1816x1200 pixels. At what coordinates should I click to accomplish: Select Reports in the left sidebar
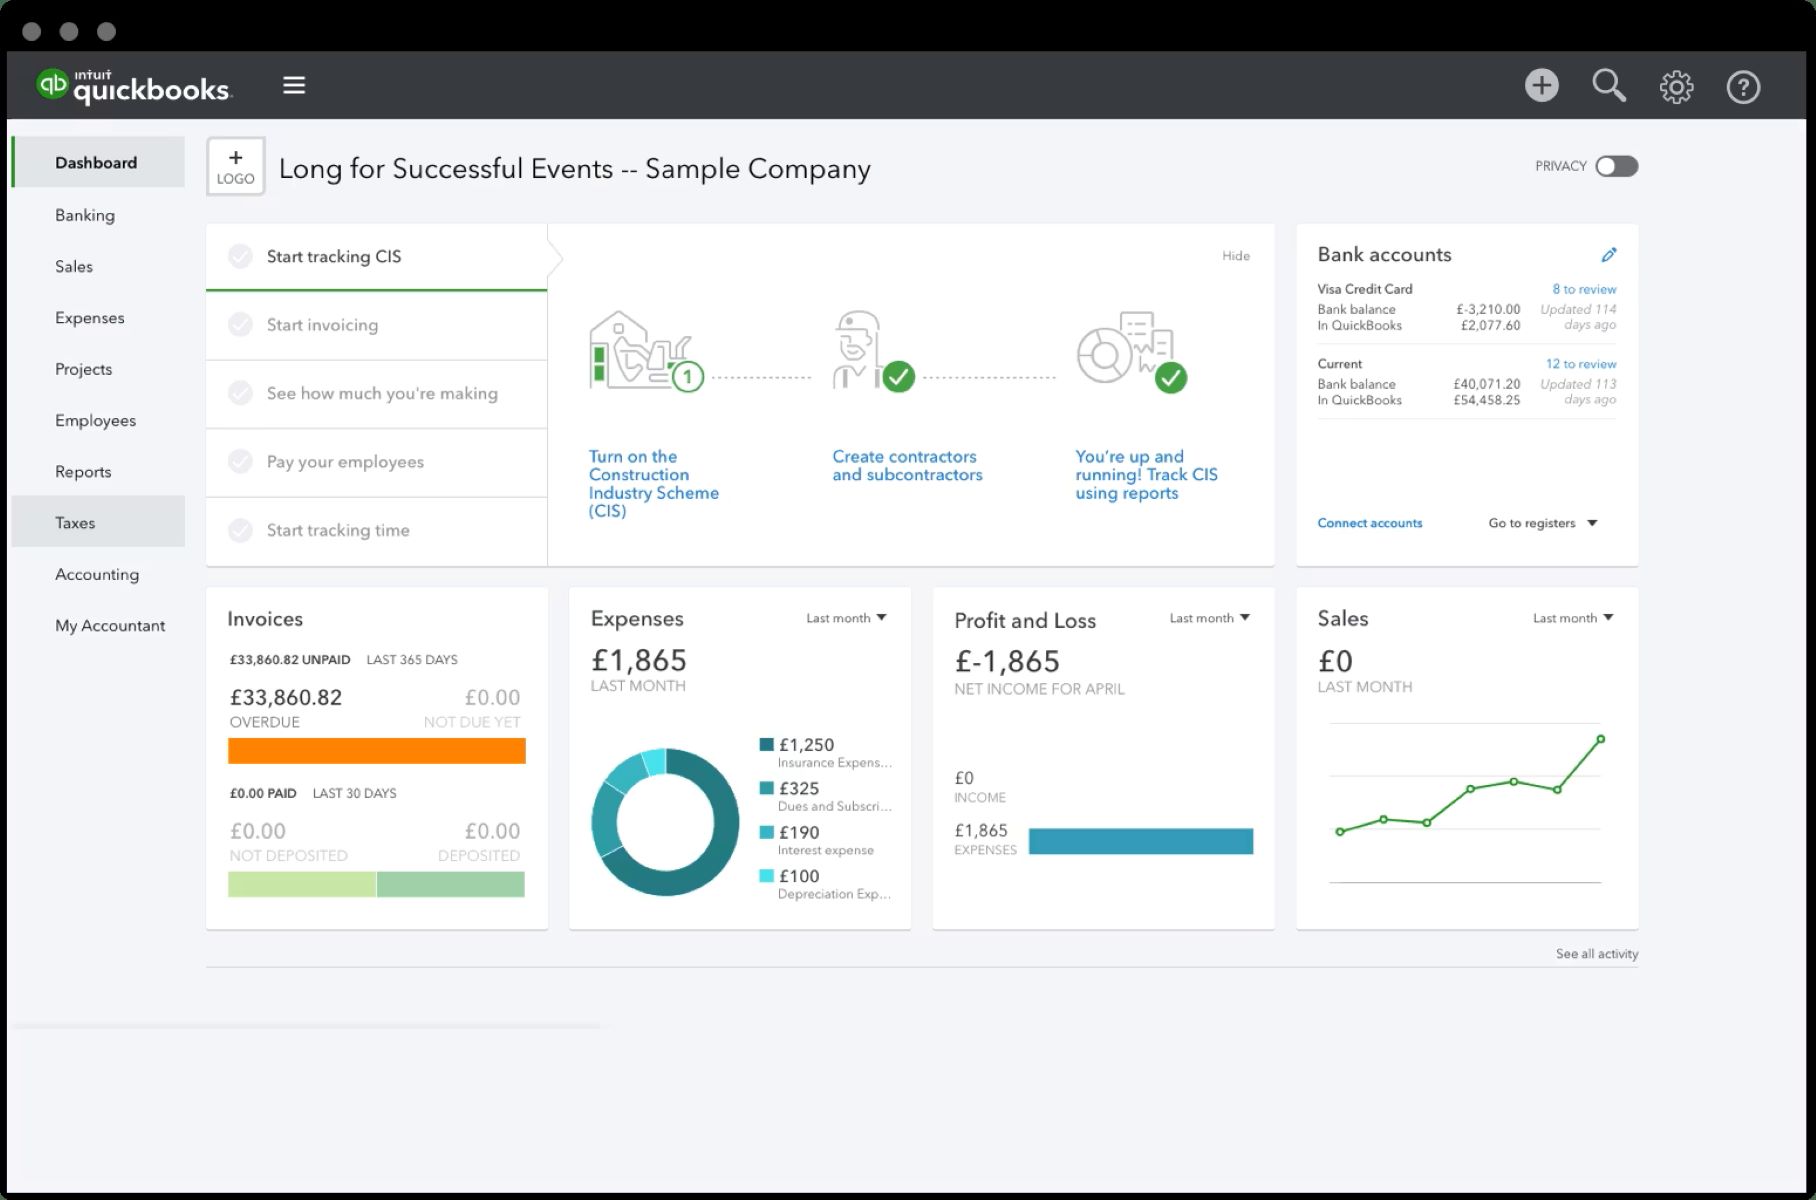click(83, 472)
